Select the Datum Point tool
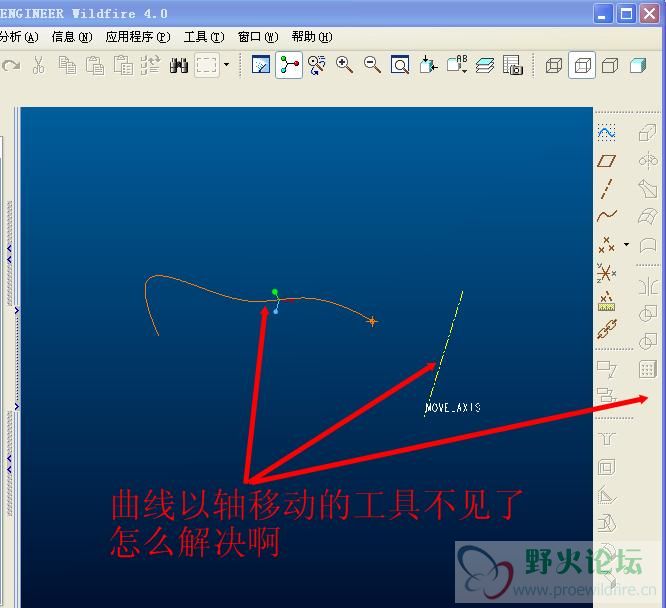Screen dimensions: 666x608 pyautogui.click(x=607, y=244)
